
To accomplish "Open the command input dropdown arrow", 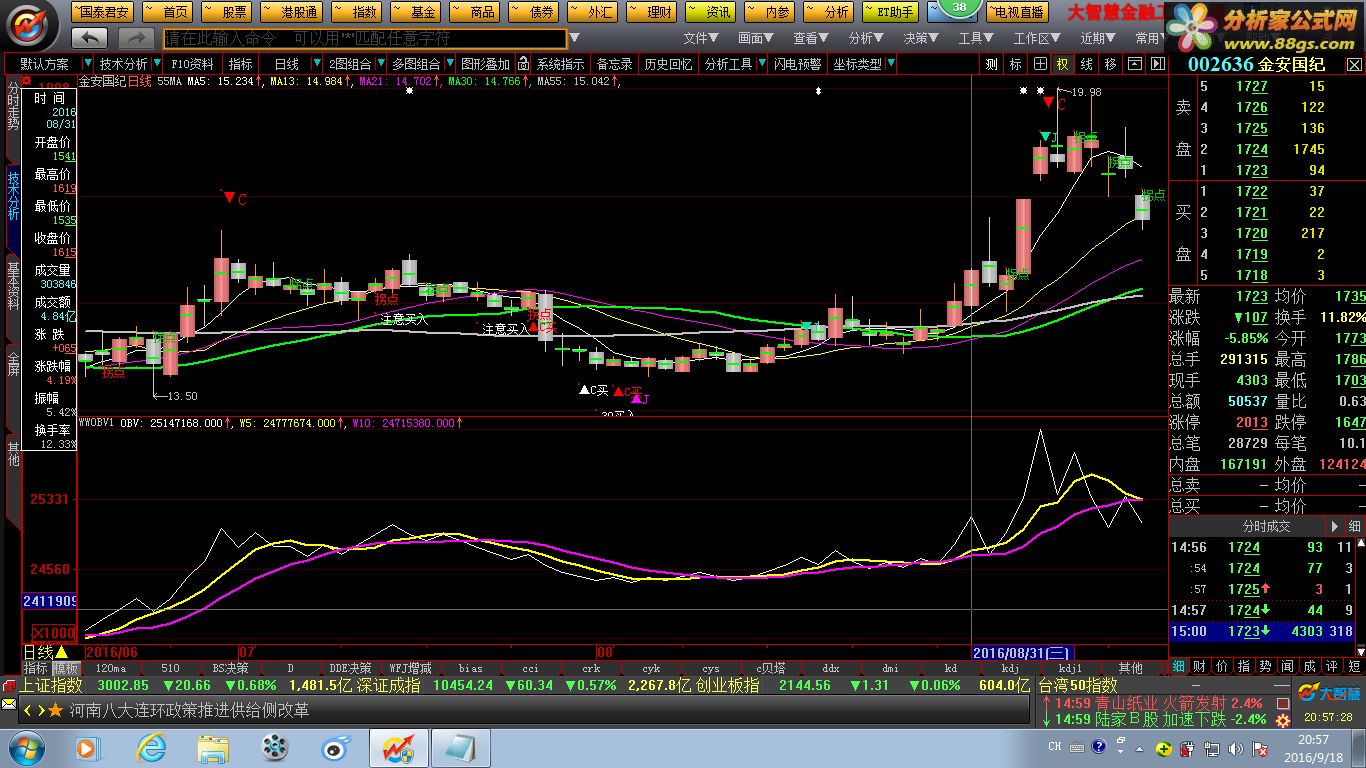I will coord(573,39).
